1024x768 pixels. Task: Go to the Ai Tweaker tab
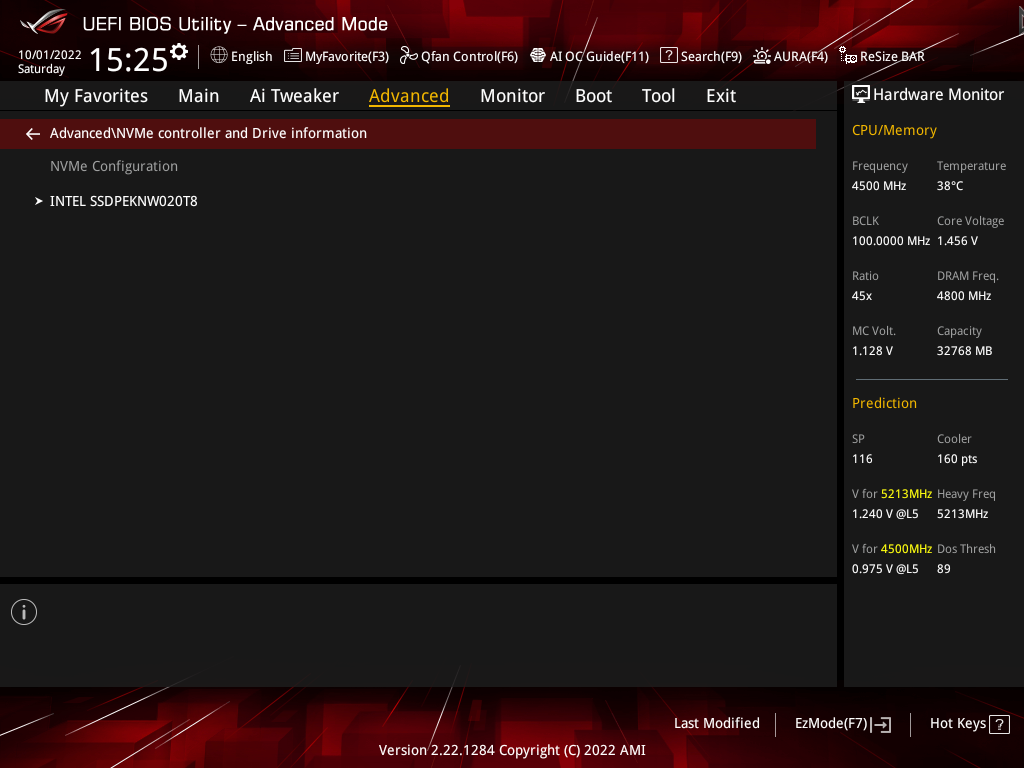point(294,96)
